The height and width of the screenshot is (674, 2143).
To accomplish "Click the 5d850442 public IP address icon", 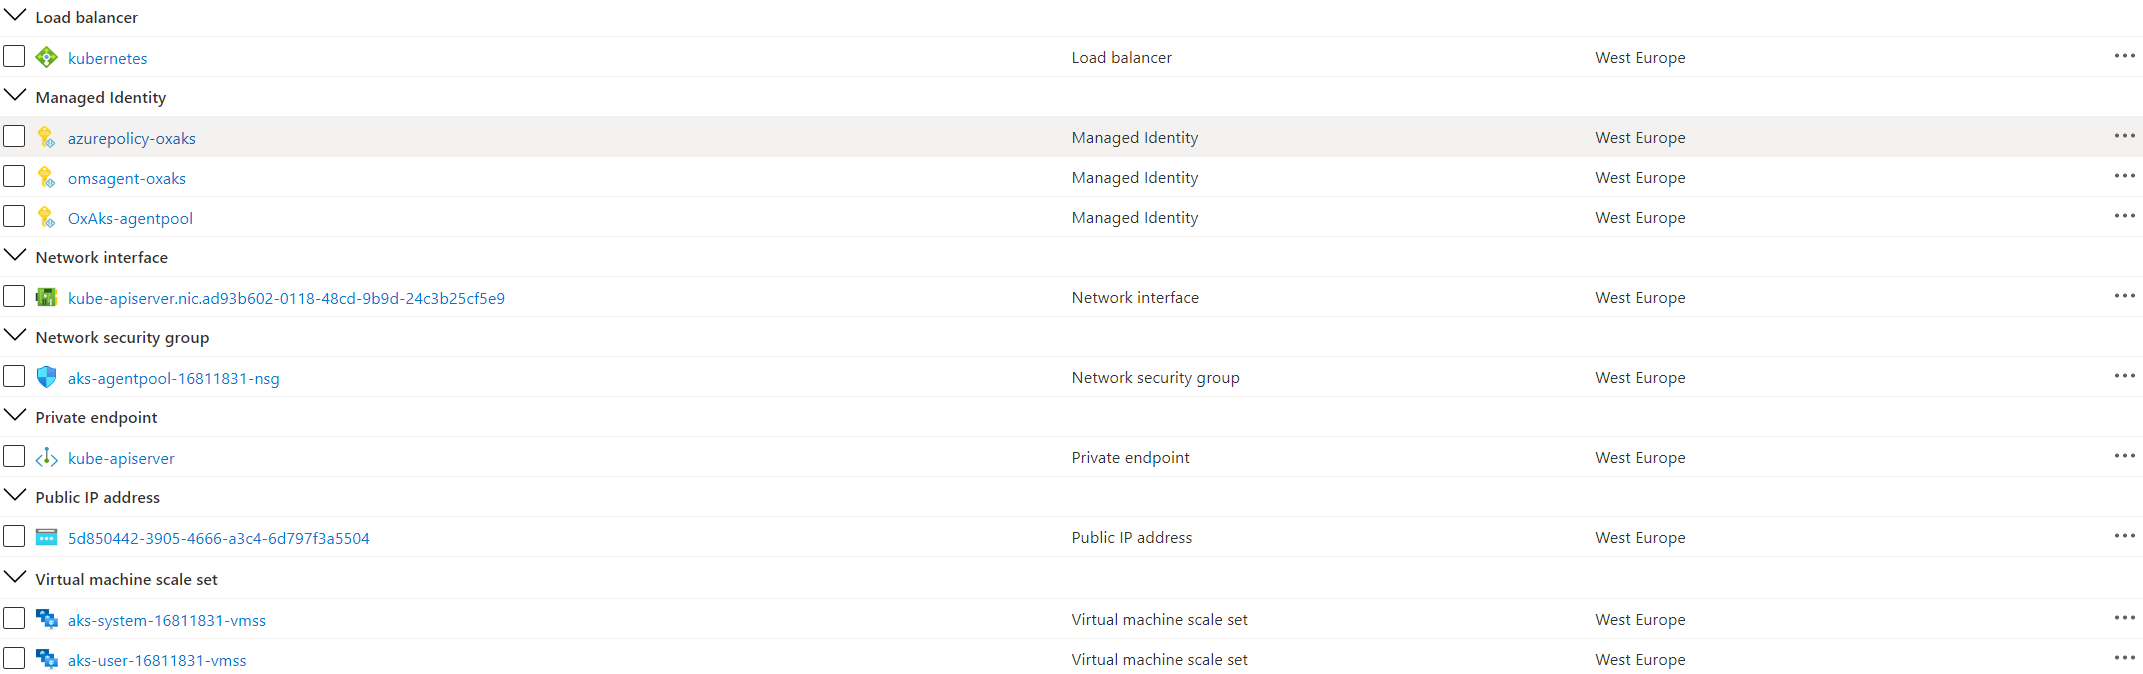I will pyautogui.click(x=46, y=537).
